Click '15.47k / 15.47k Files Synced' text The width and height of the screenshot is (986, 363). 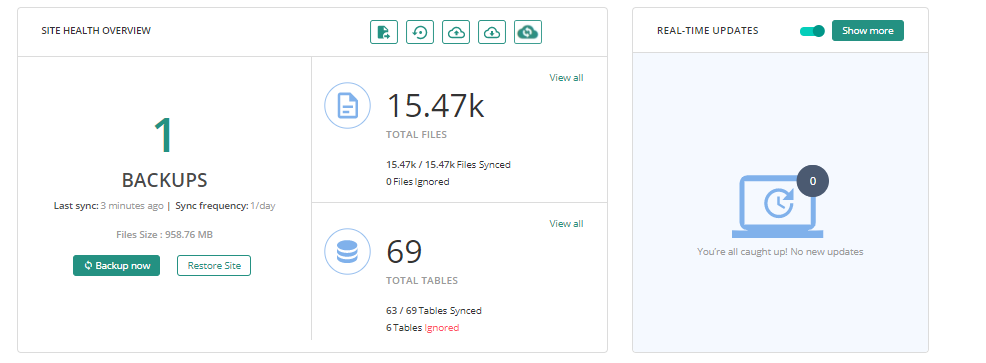[448, 165]
